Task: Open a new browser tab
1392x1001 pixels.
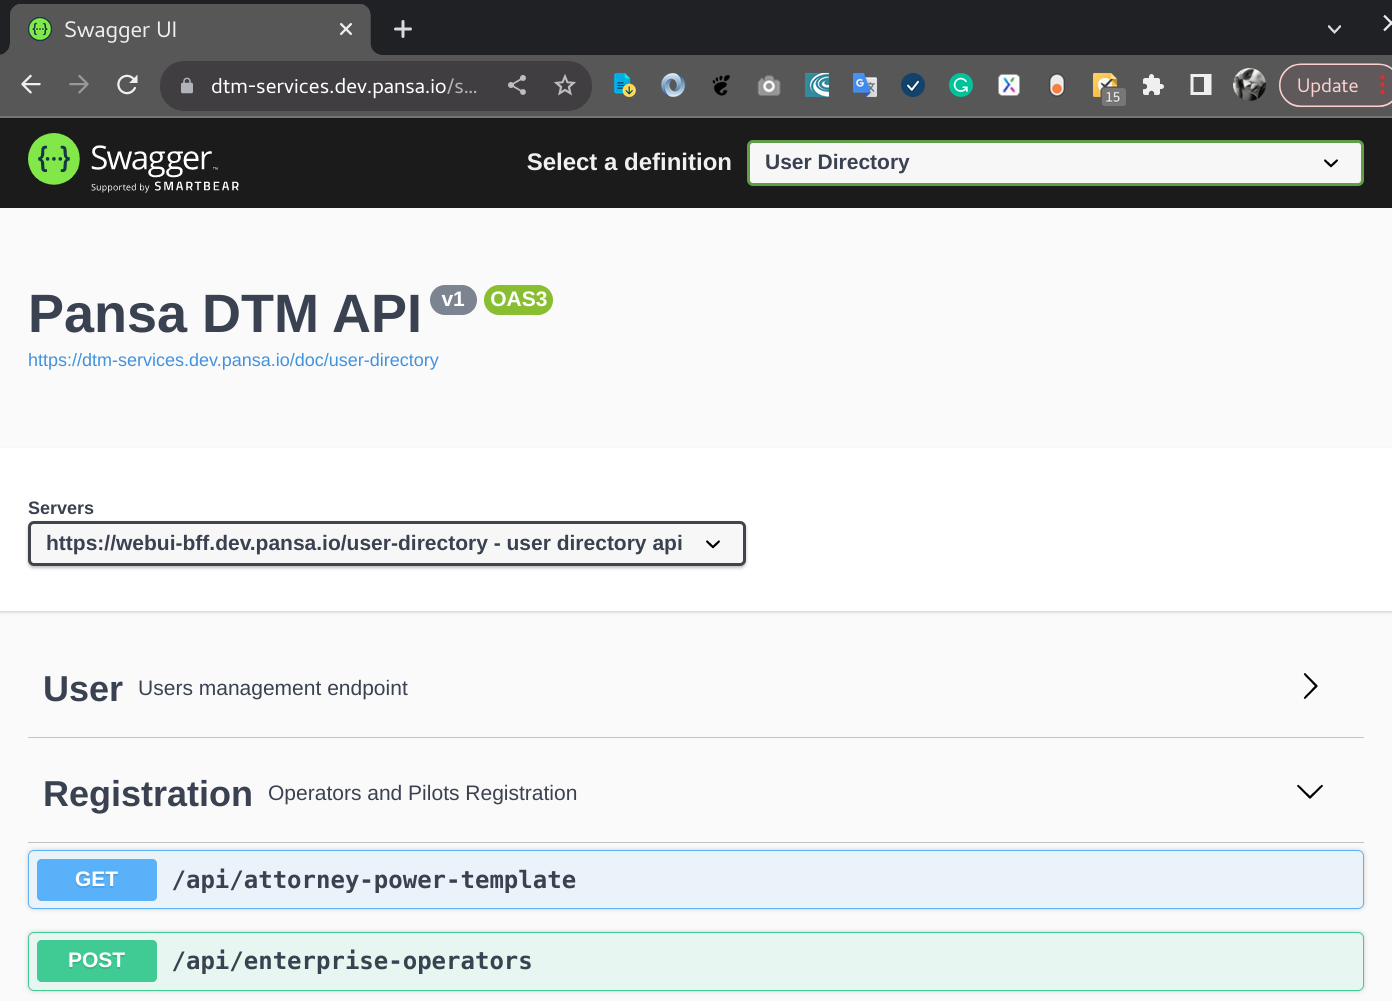Action: 403,29
